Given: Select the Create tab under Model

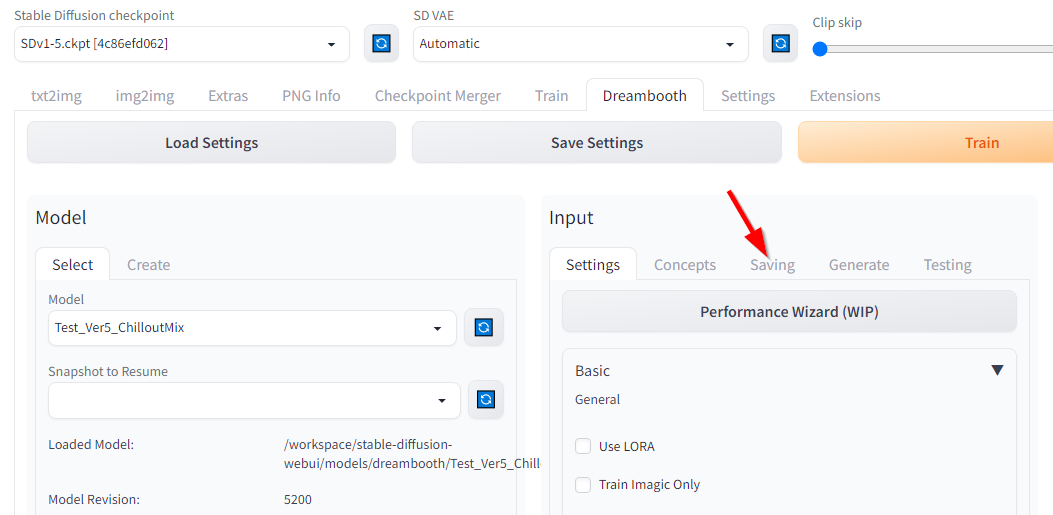Looking at the screenshot, I should [148, 265].
